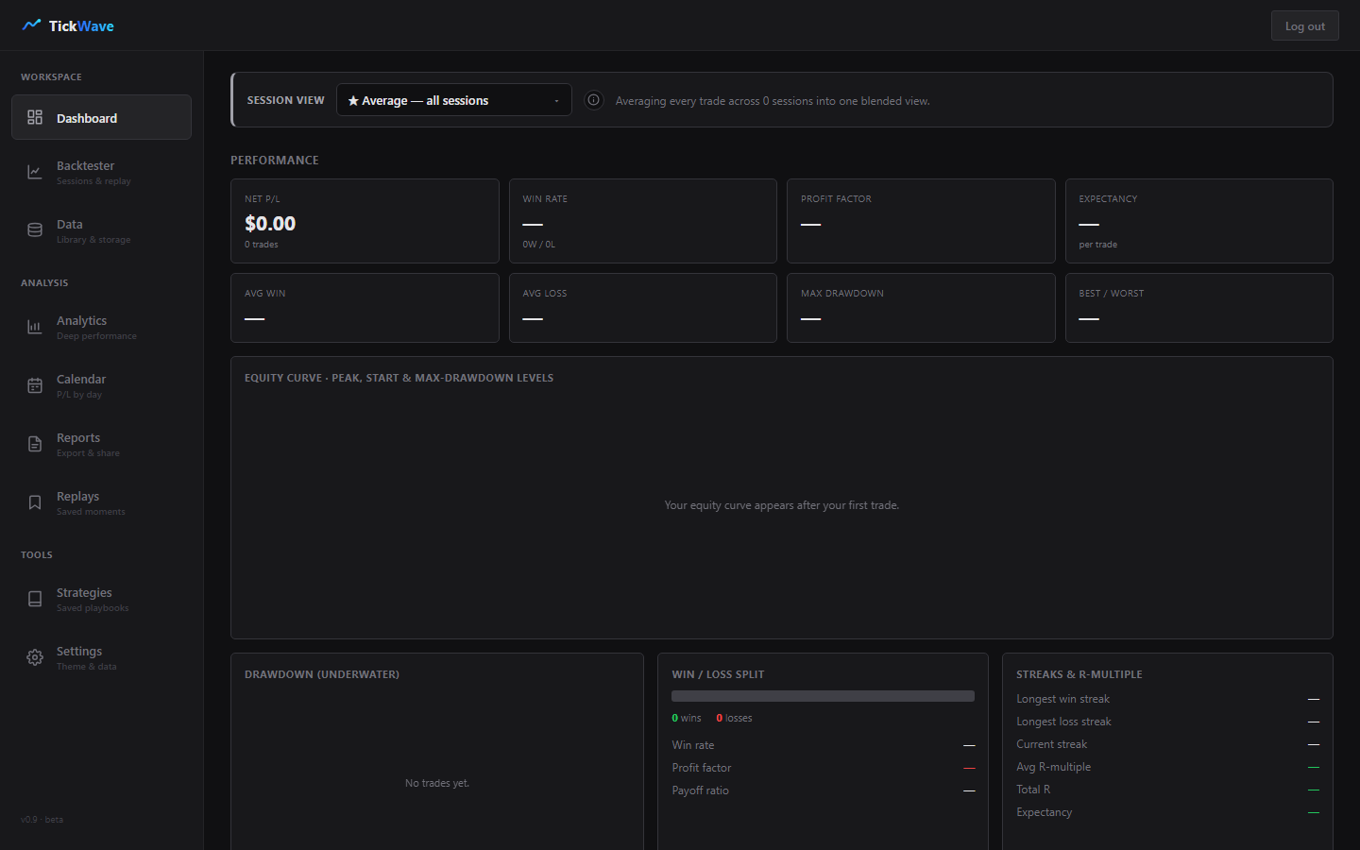Select the Profit Factor card
The height and width of the screenshot is (850, 1360).
[x=921, y=221]
